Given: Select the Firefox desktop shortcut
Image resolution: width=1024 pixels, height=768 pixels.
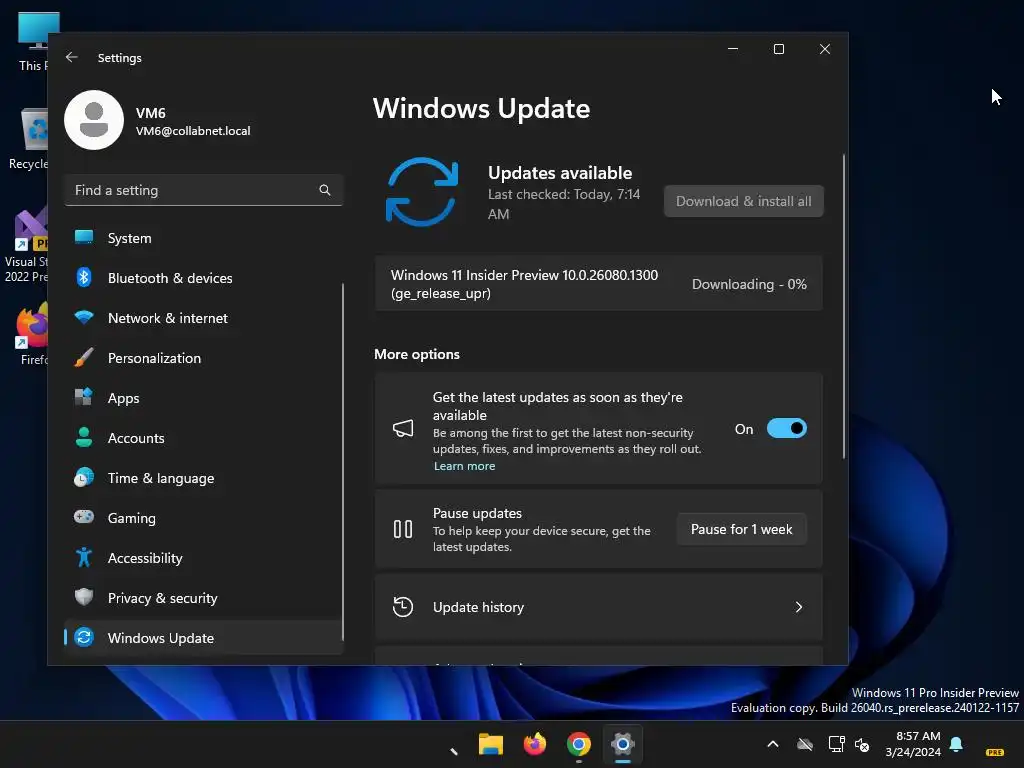Looking at the screenshot, I should (33, 334).
